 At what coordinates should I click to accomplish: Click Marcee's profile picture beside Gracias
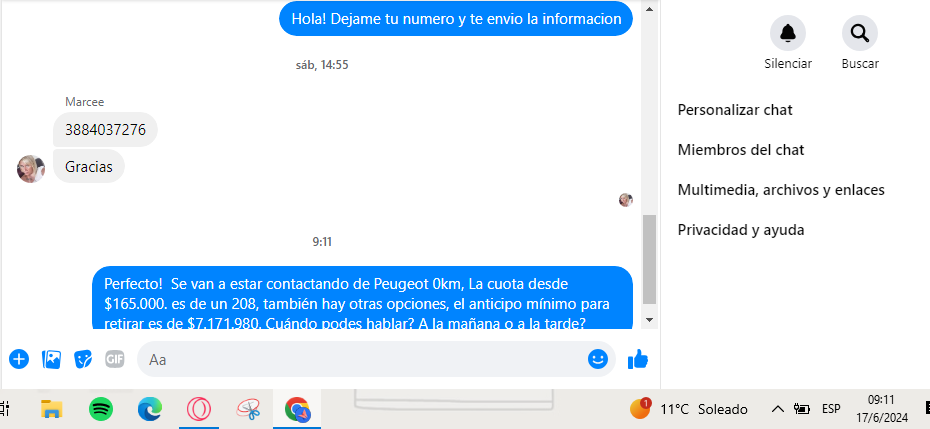(x=31, y=168)
